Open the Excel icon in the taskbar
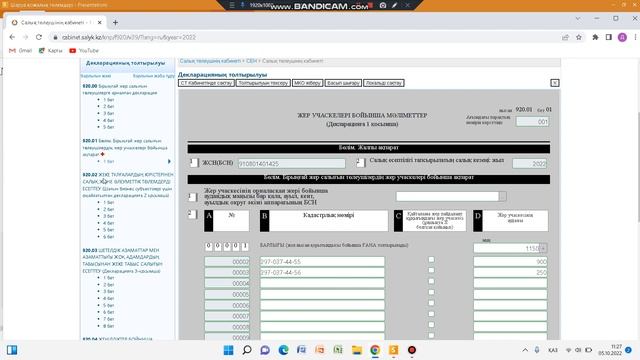The height and width of the screenshot is (360, 640). point(338,350)
